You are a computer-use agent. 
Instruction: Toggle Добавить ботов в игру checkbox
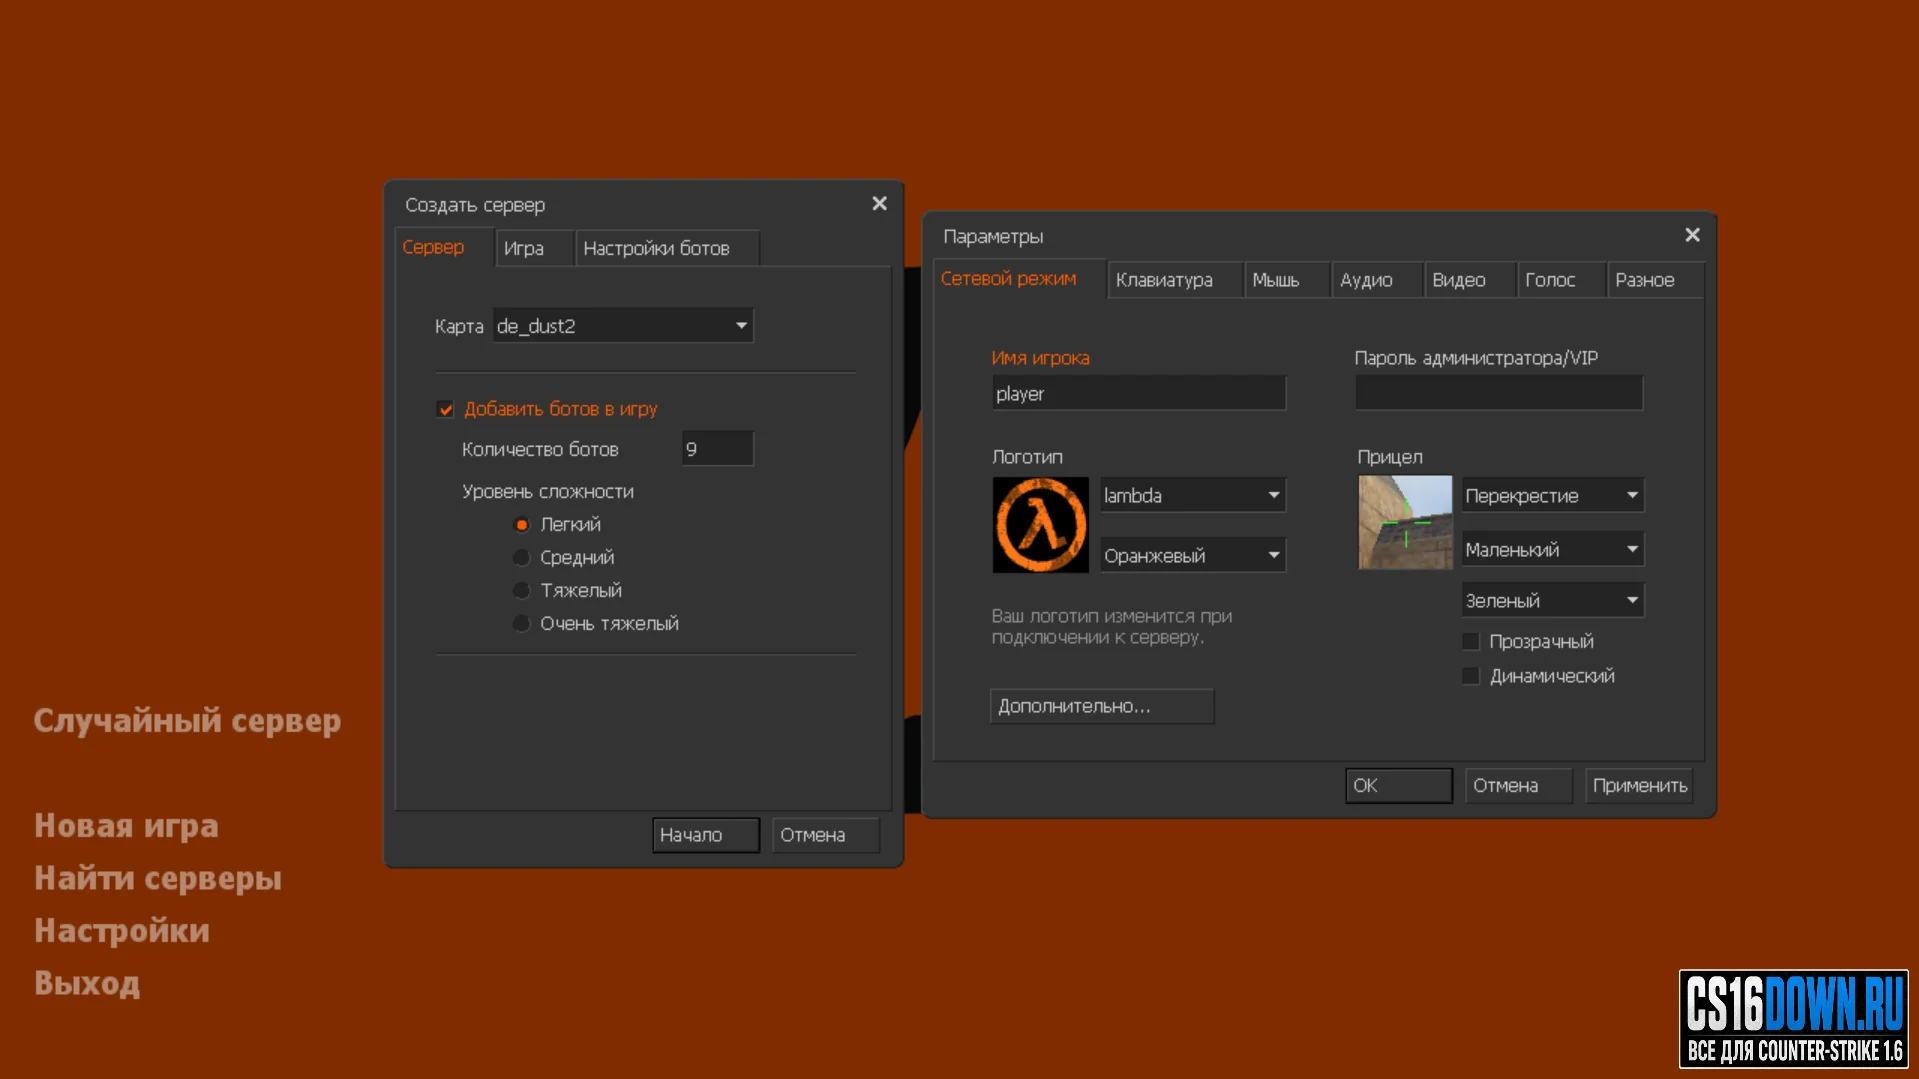(x=446, y=409)
